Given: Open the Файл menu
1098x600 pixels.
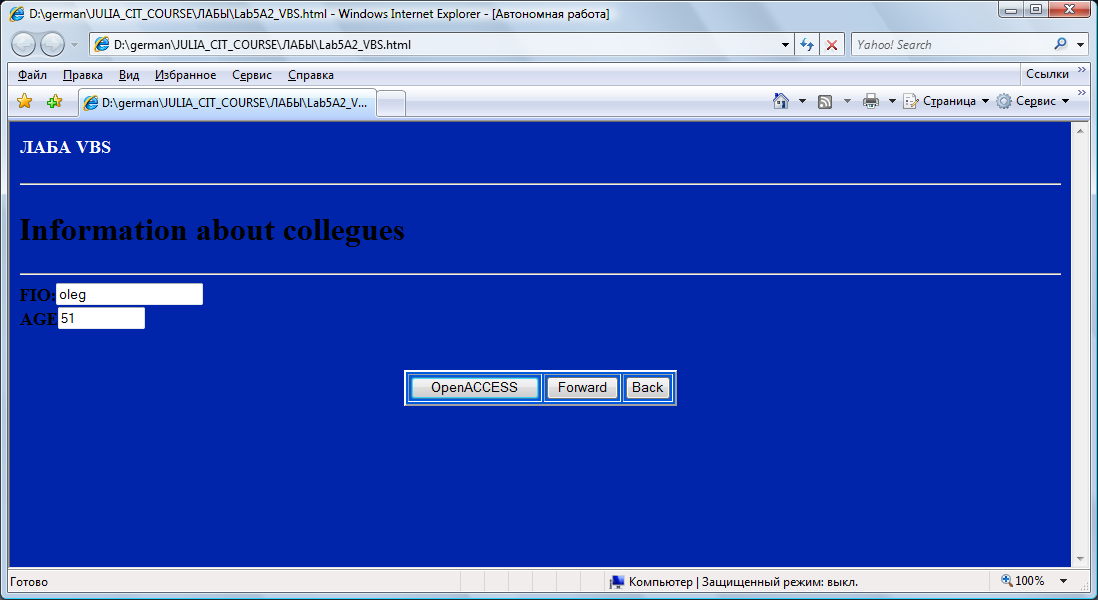Looking at the screenshot, I should click(32, 75).
